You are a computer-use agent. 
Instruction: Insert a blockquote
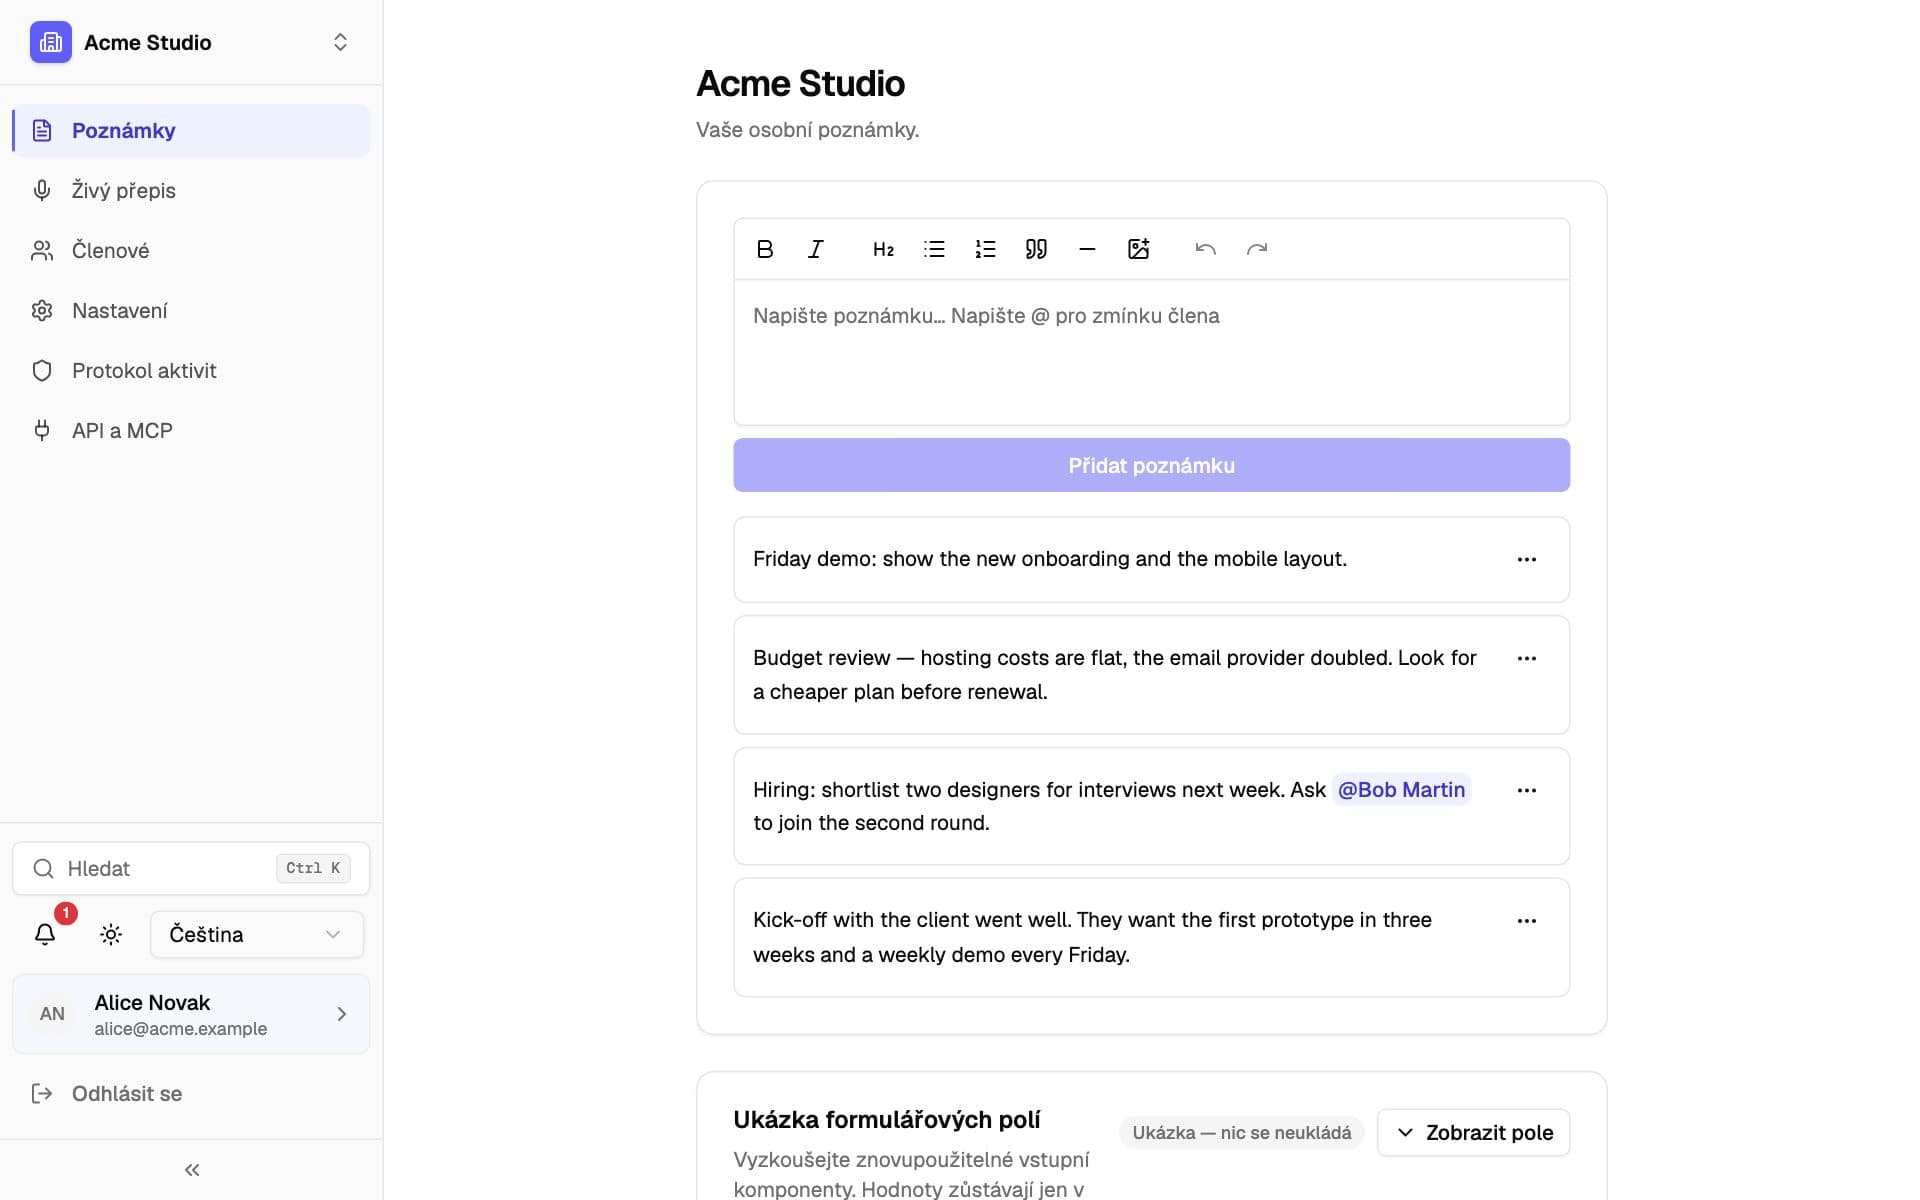coord(1036,249)
